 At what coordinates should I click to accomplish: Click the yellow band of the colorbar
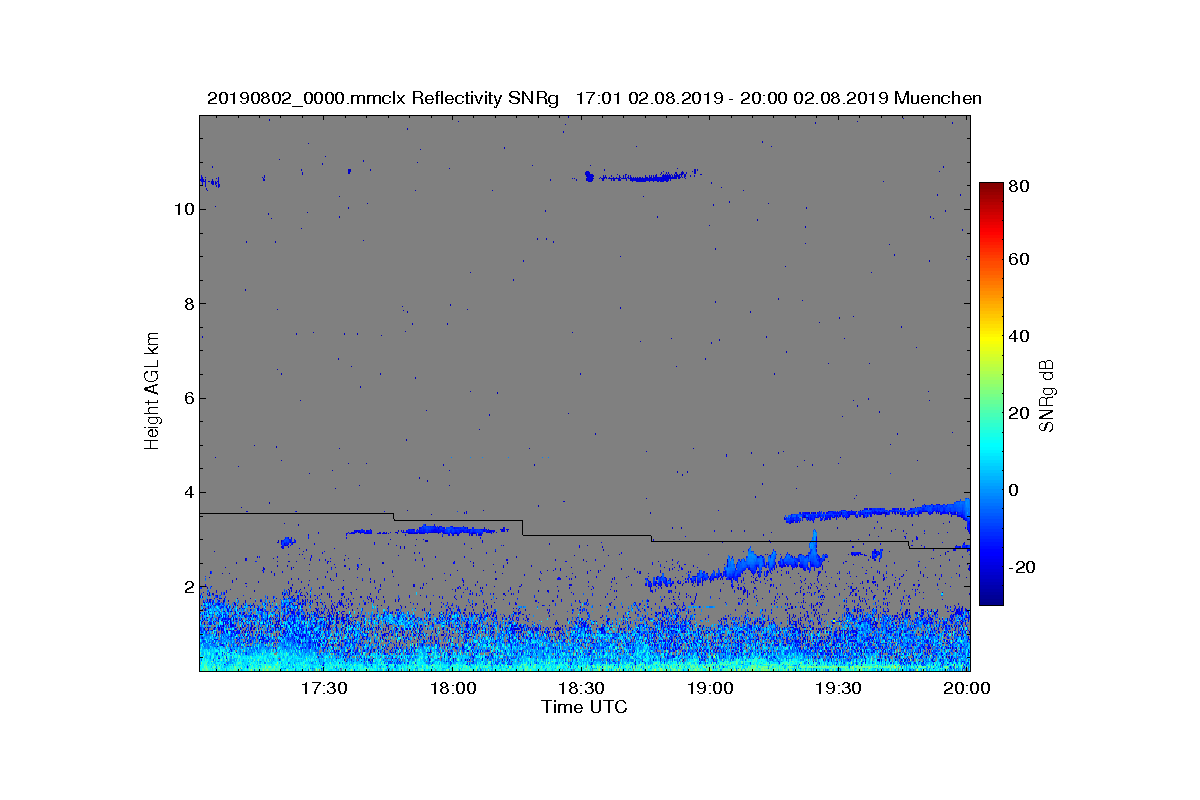991,340
